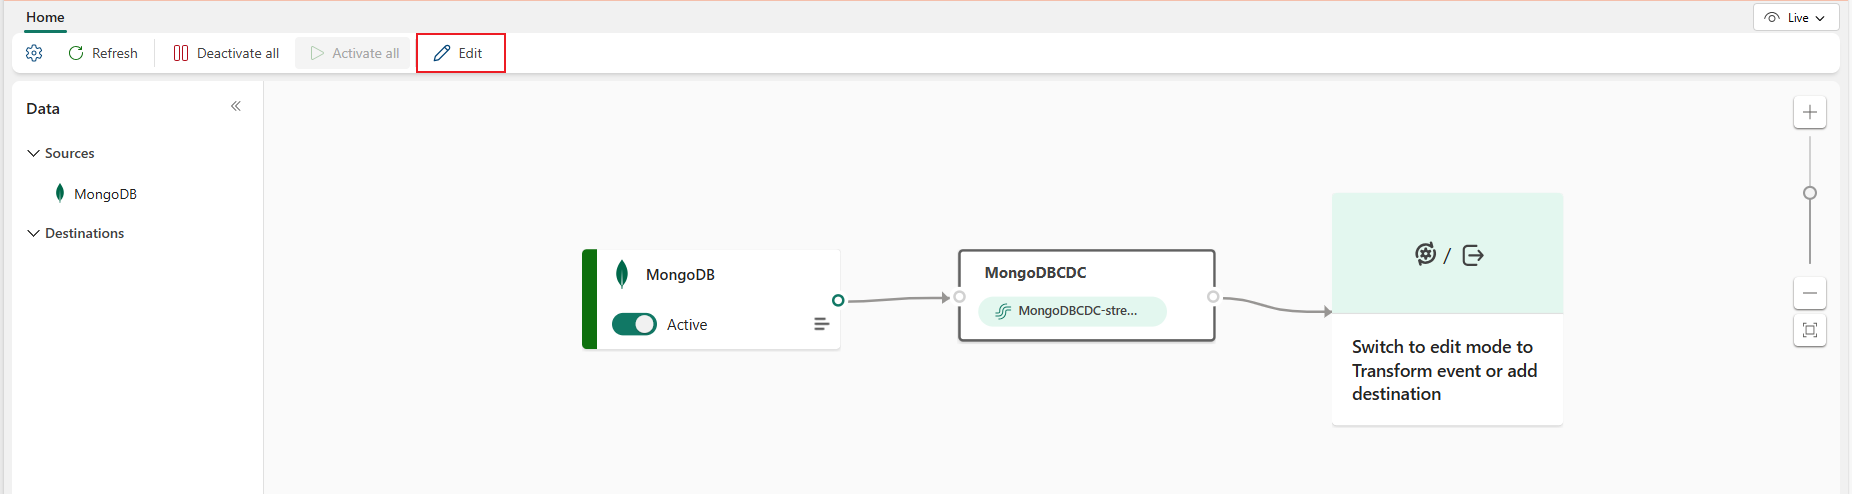Click the MongoDB leaf icon in the Sources list
Viewport: 1852px width, 494px height.
click(x=60, y=193)
